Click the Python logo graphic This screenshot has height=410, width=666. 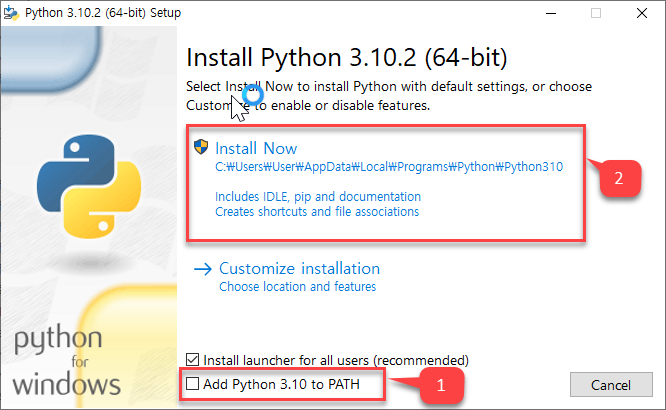pyautogui.click(x=89, y=186)
